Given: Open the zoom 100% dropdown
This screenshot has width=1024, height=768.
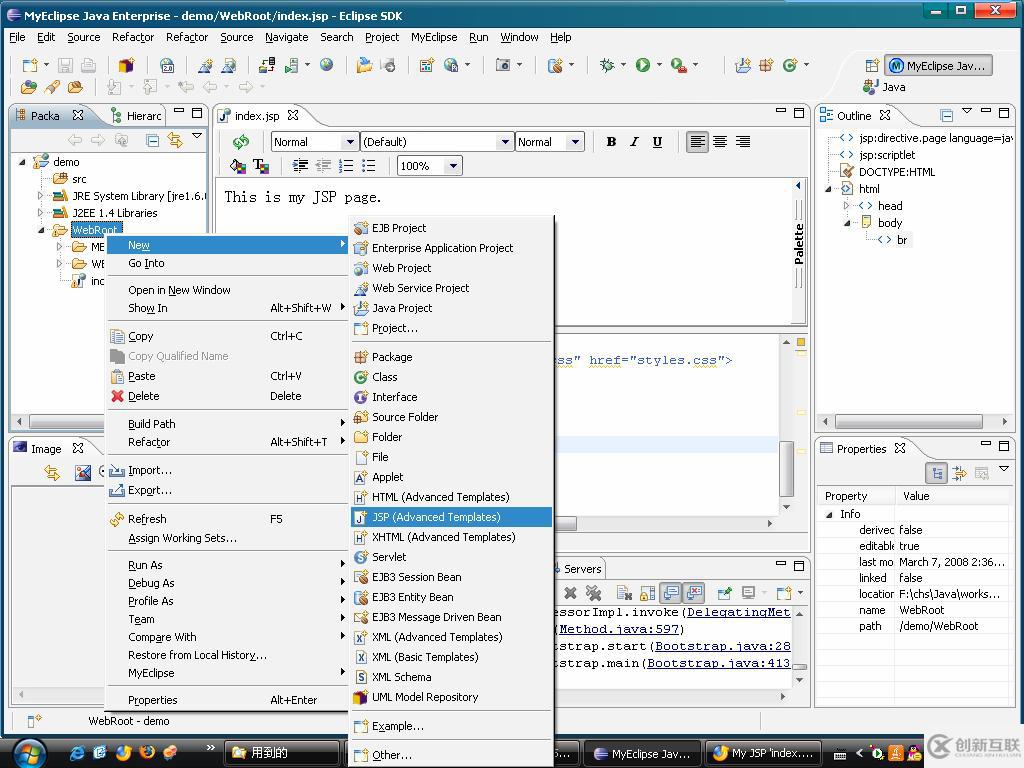Looking at the screenshot, I should tap(453, 166).
